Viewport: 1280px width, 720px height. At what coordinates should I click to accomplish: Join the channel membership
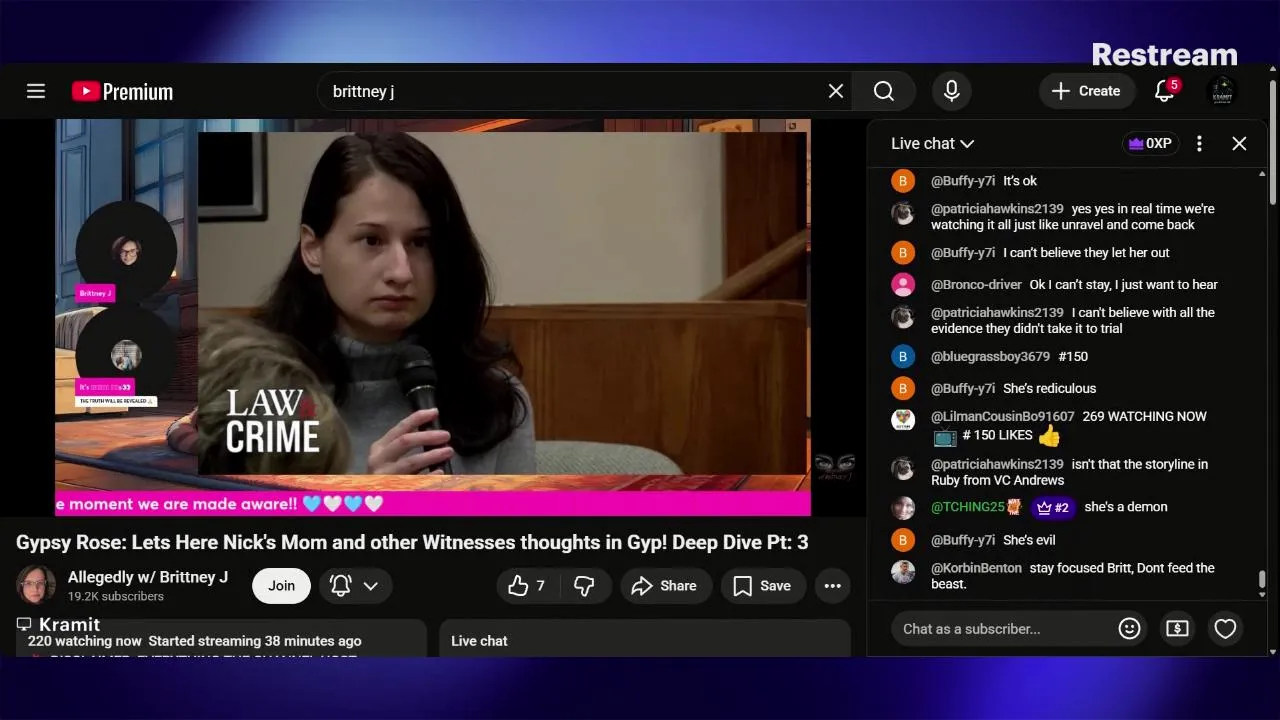pos(281,586)
